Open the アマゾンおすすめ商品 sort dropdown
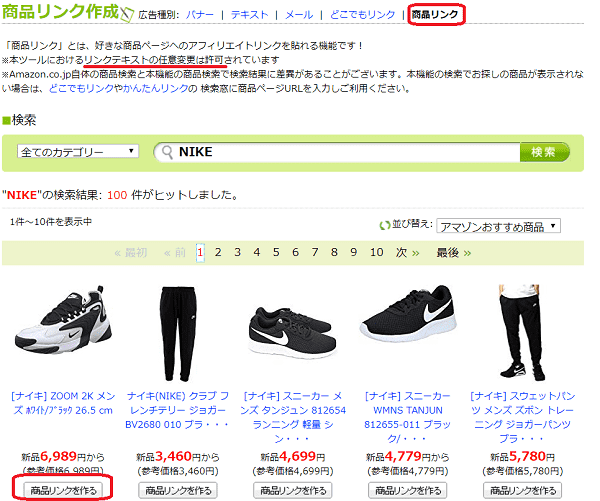Viewport: 600px width, 501px height. 498,226
